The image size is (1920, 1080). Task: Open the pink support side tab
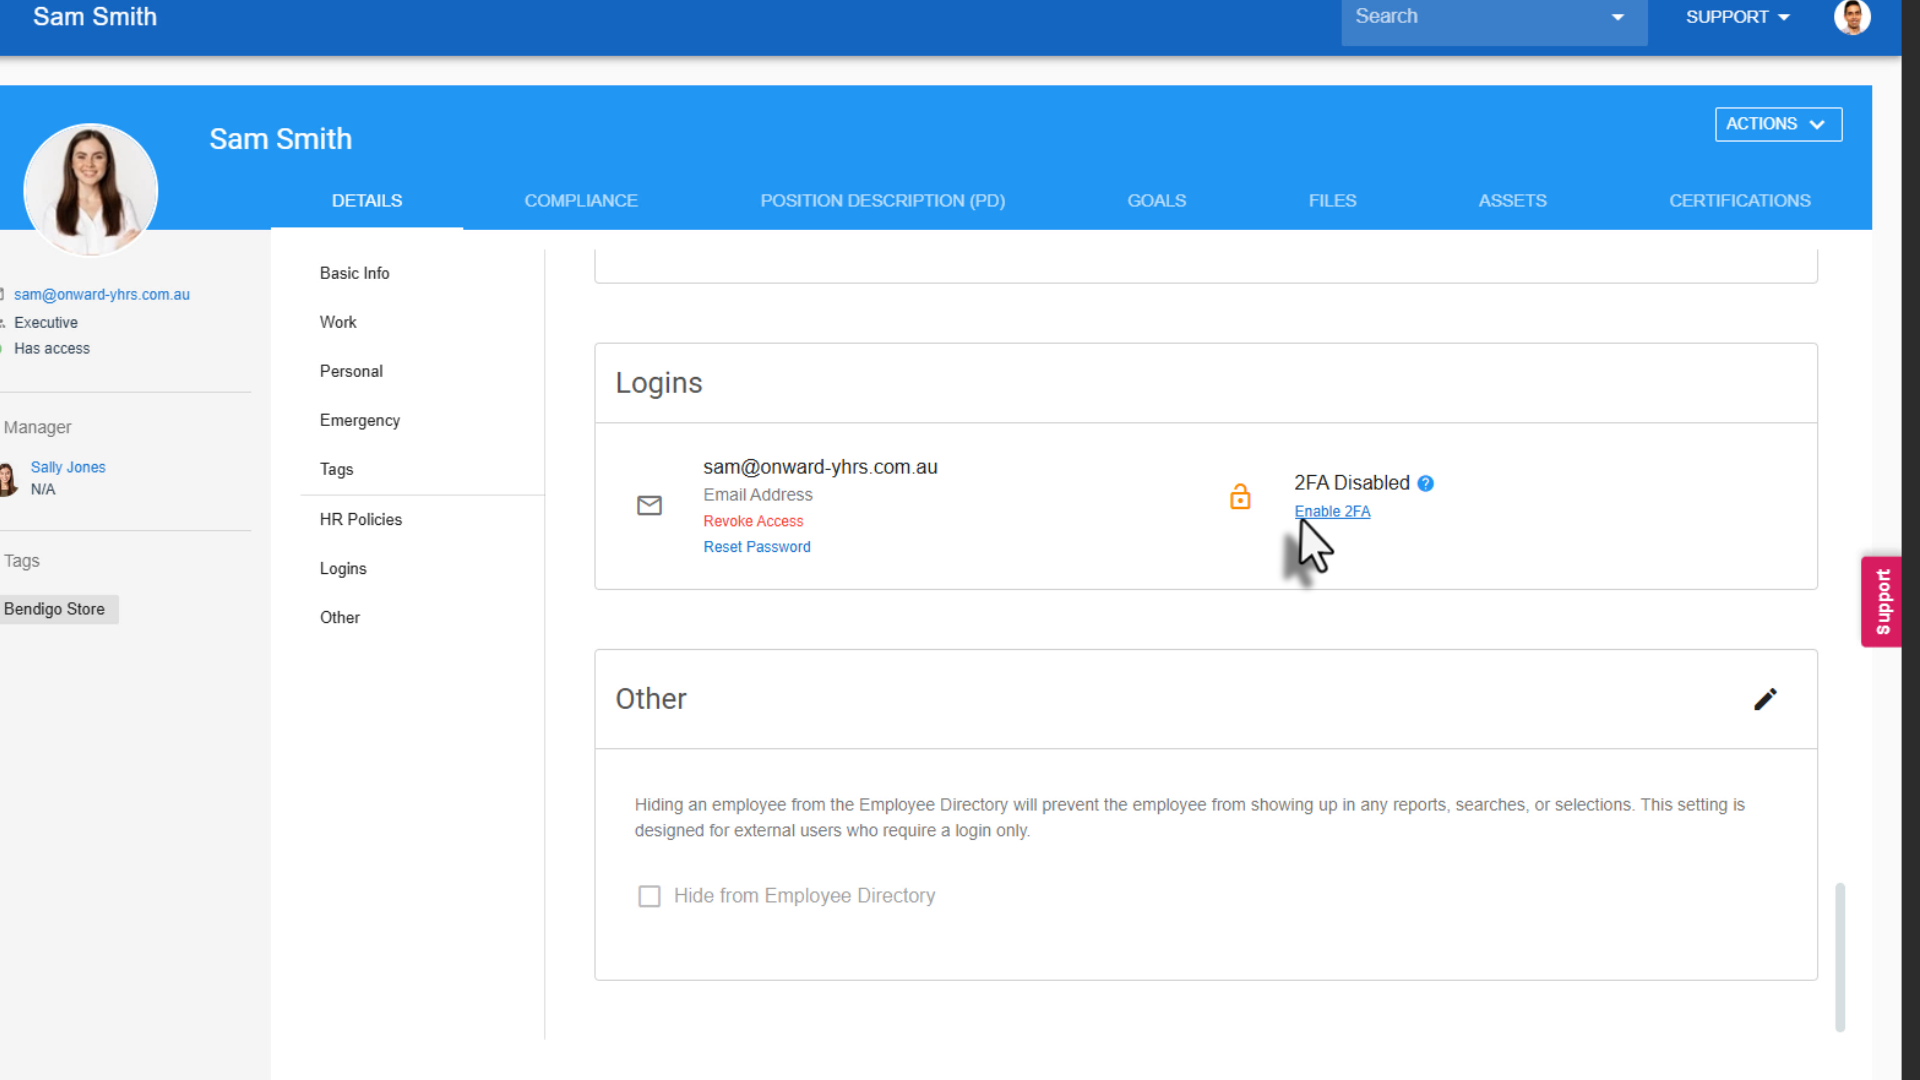[1882, 602]
